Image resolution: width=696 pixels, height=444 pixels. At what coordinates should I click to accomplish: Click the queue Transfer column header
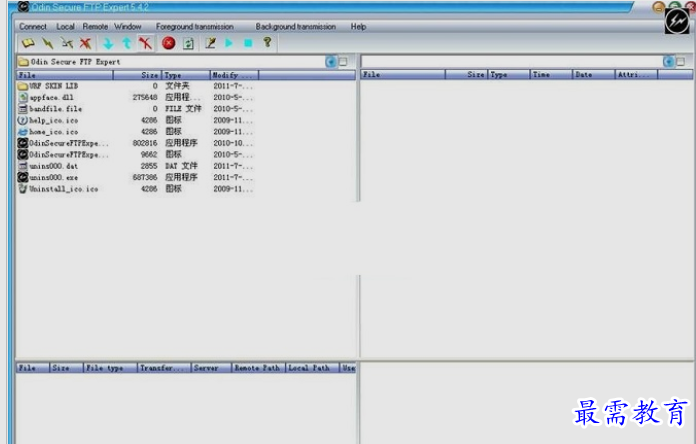click(164, 368)
